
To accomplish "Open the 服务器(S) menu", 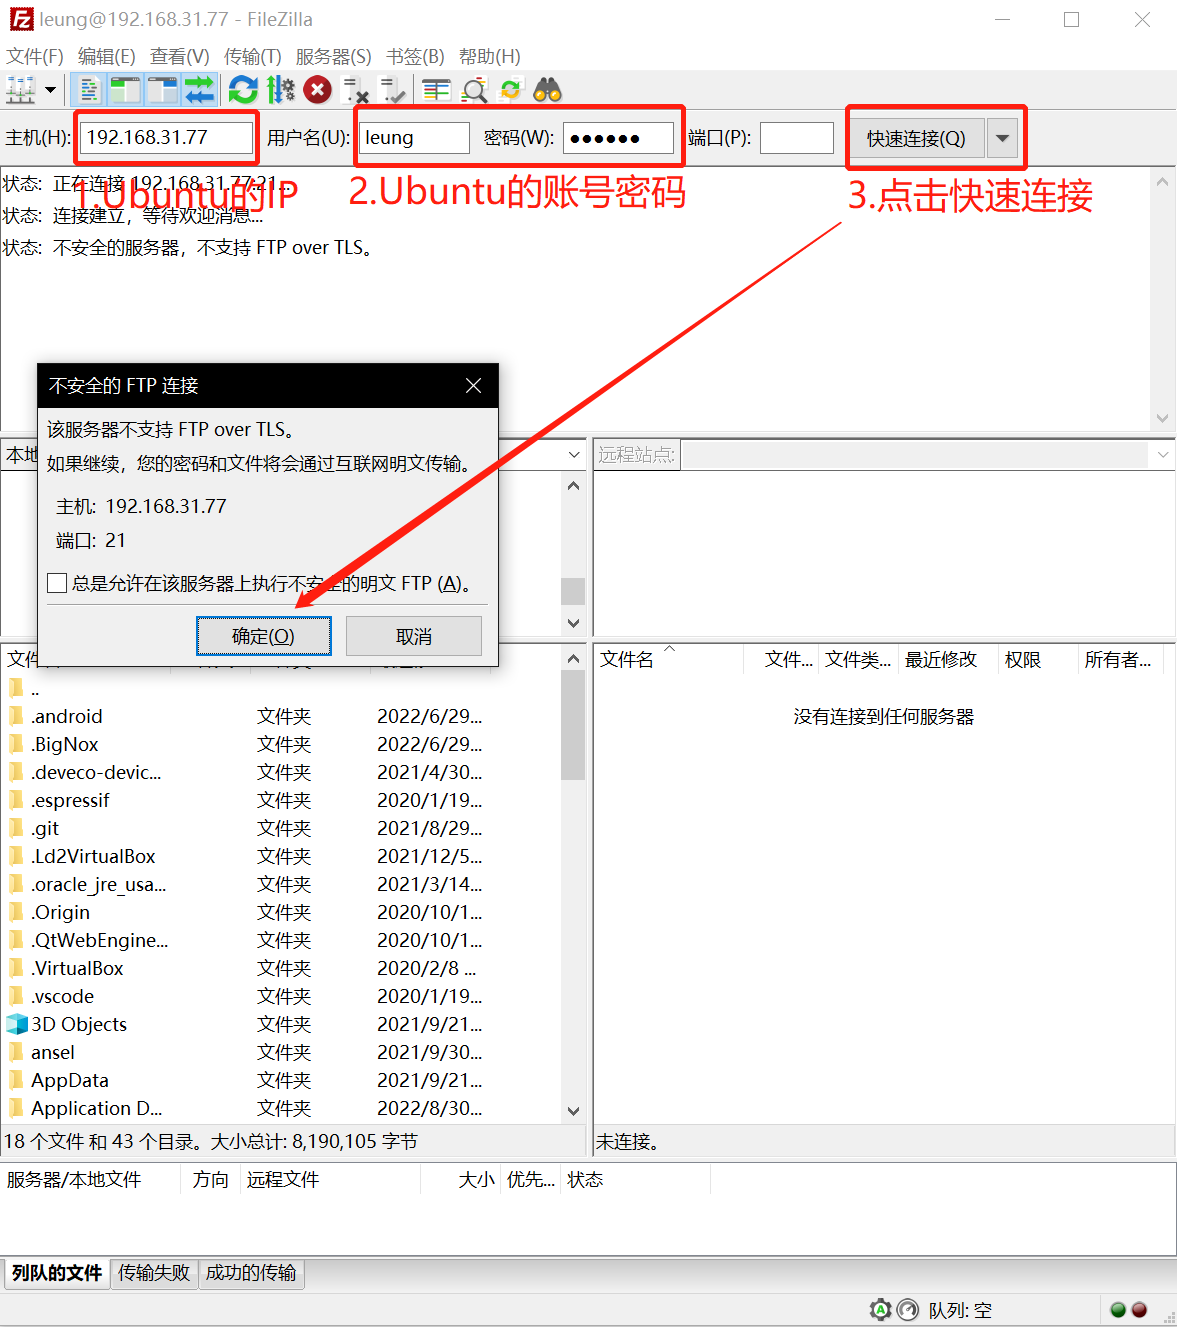I will click(334, 57).
